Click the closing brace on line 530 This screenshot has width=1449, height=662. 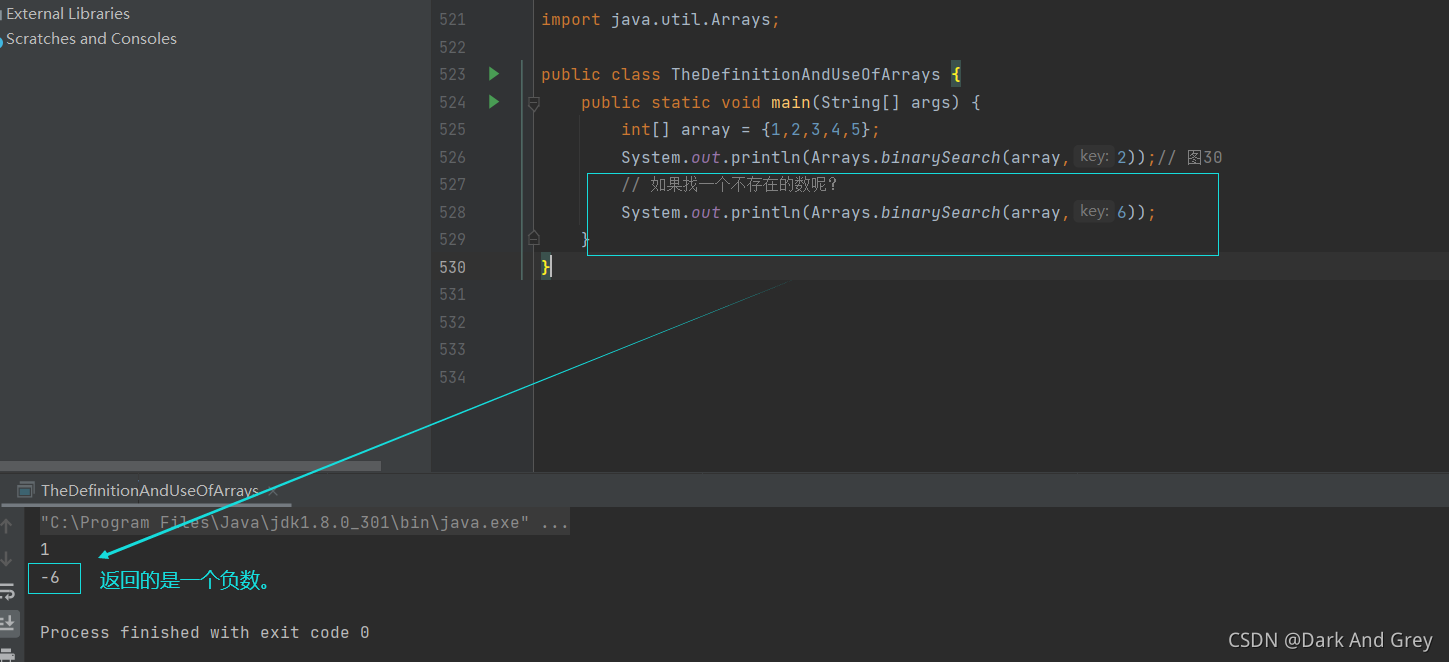(546, 267)
